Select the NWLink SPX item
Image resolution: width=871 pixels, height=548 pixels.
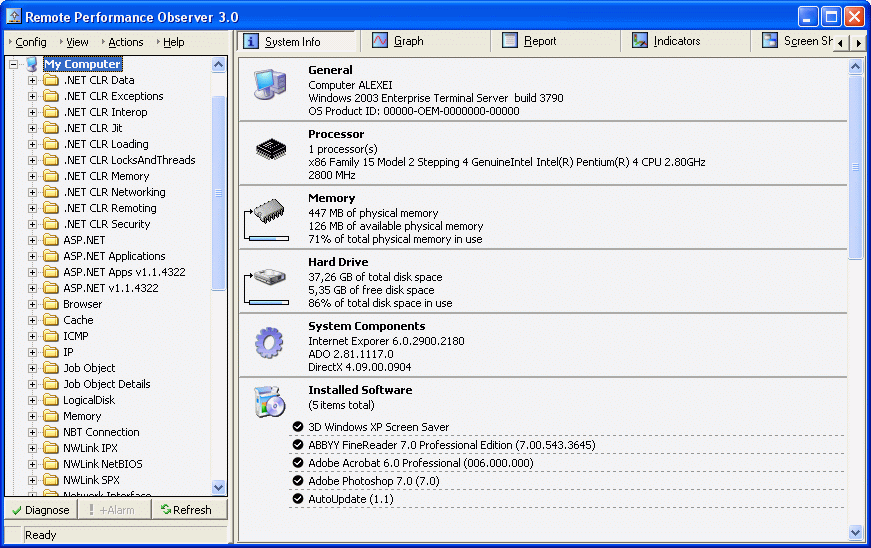91,480
